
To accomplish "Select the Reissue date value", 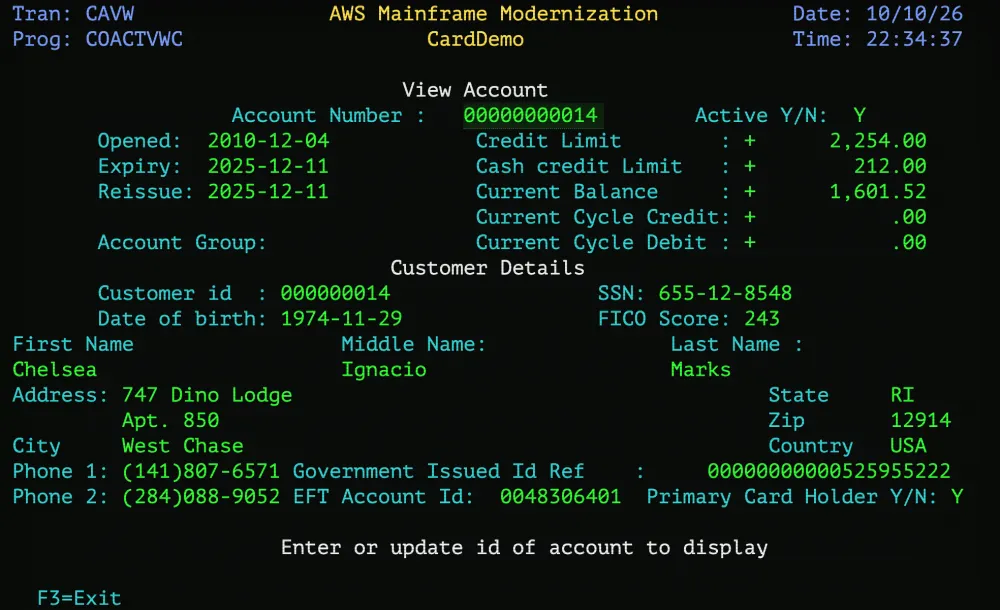I will pos(268,191).
